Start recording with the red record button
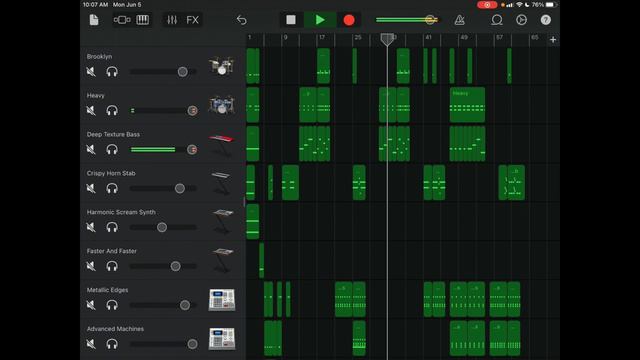 (349, 20)
